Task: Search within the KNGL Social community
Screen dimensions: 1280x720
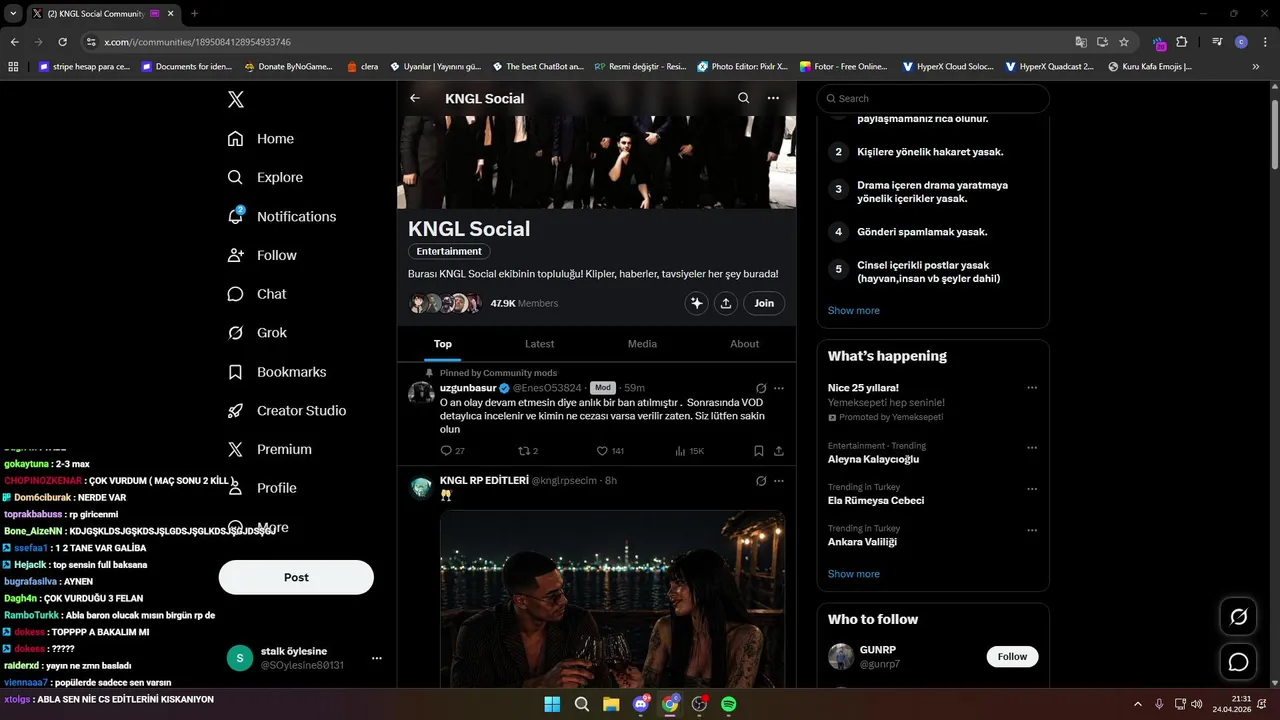Action: pos(743,98)
